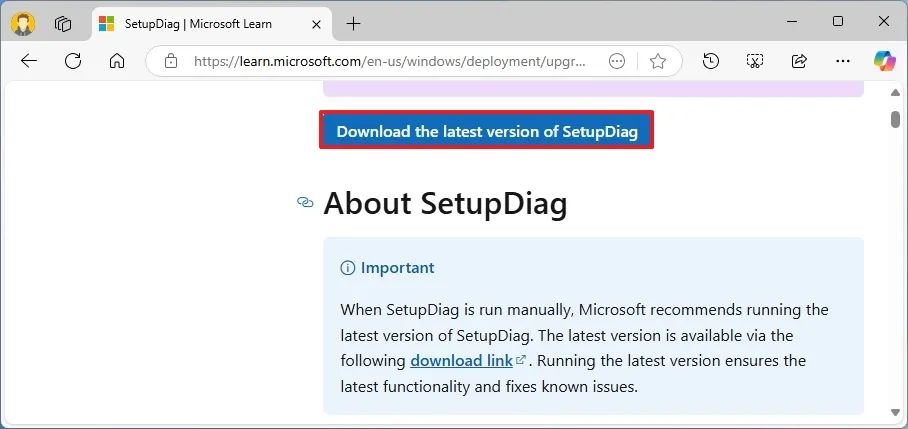908x429 pixels.
Task: Refresh the SetupDiag page
Action: [73, 61]
